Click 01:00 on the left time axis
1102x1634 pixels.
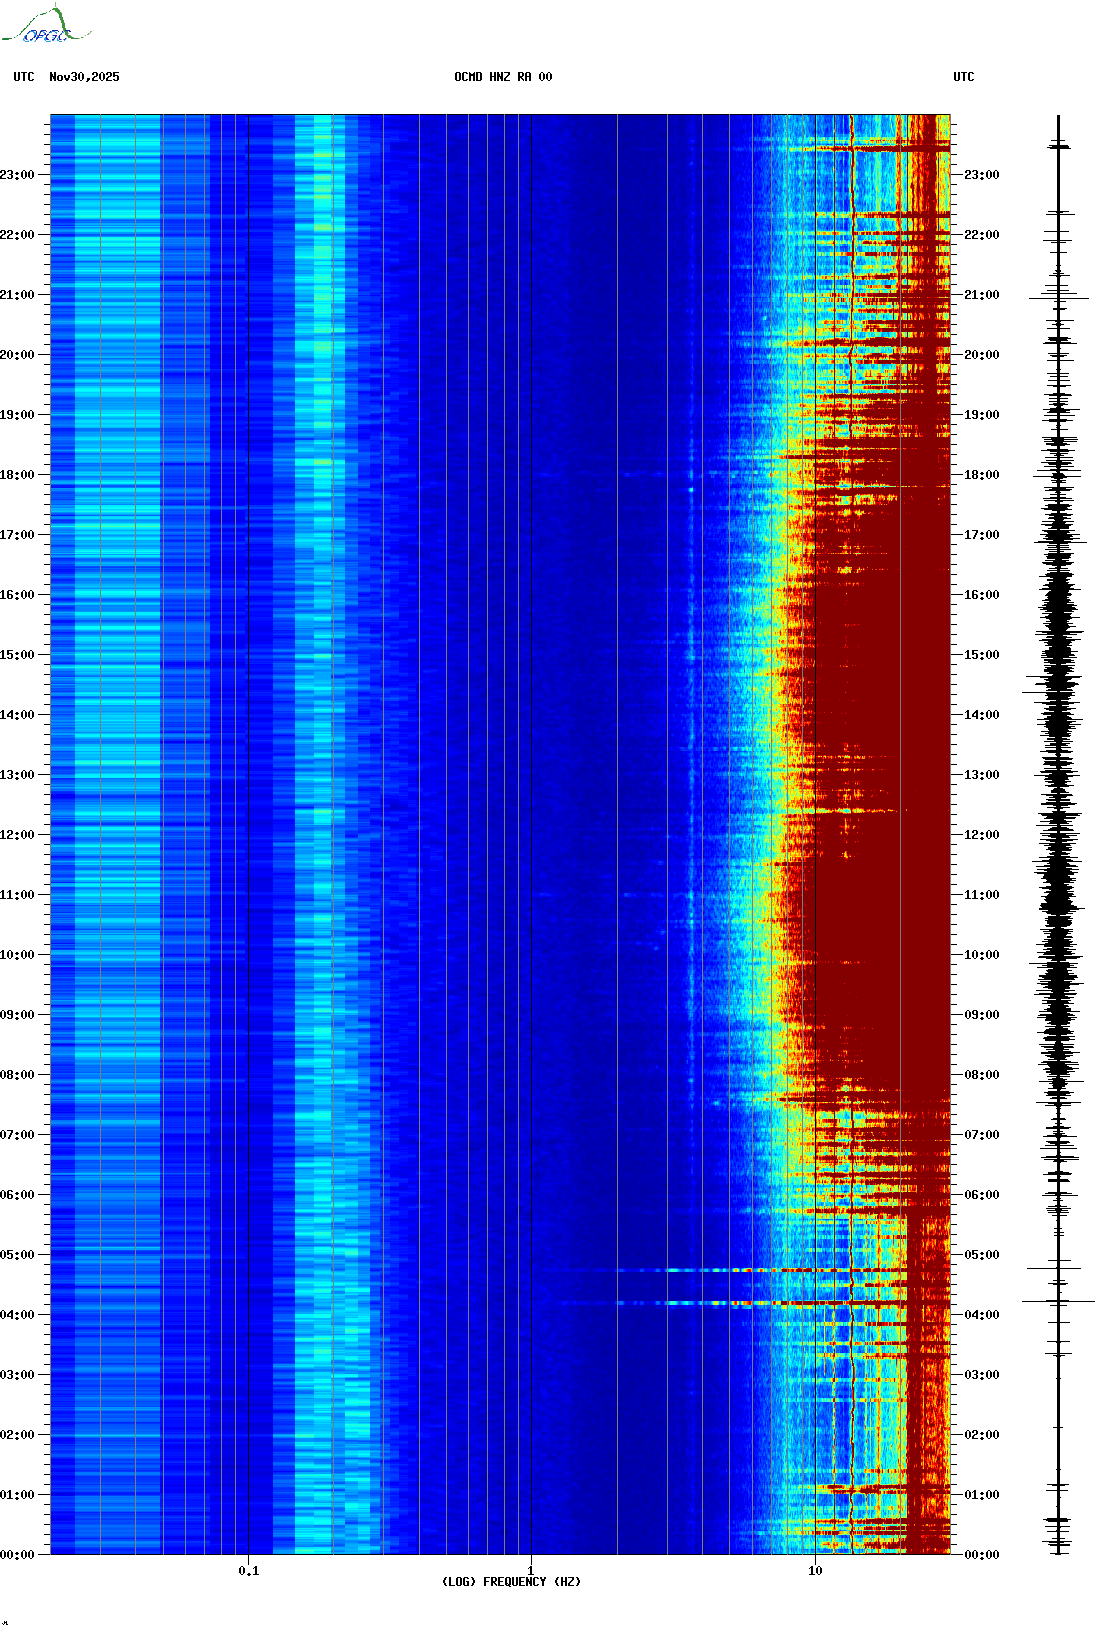click(x=17, y=1495)
